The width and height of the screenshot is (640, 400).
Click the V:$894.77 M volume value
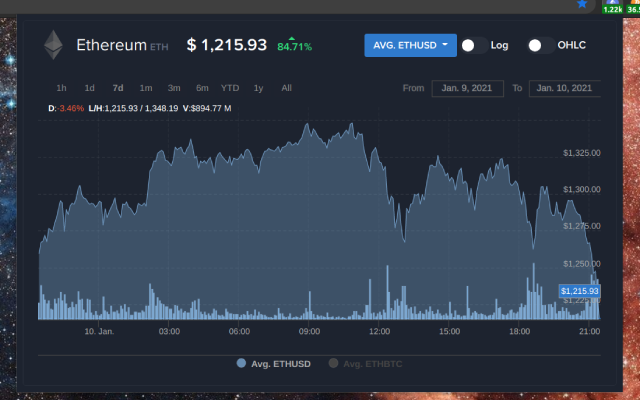click(x=207, y=109)
